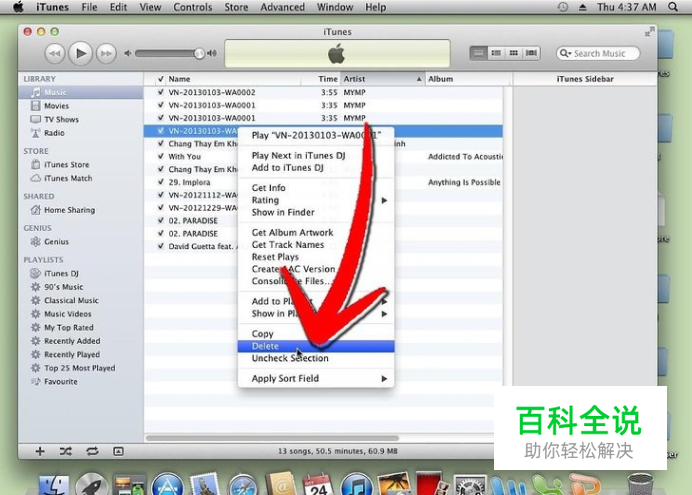Toggle repeat button at bottom bar

tap(92, 451)
